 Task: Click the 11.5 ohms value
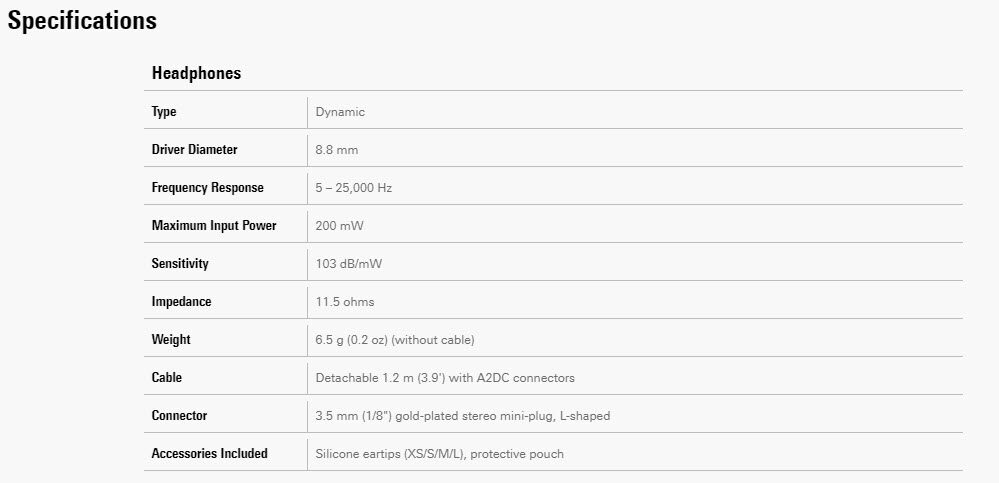[x=345, y=302]
